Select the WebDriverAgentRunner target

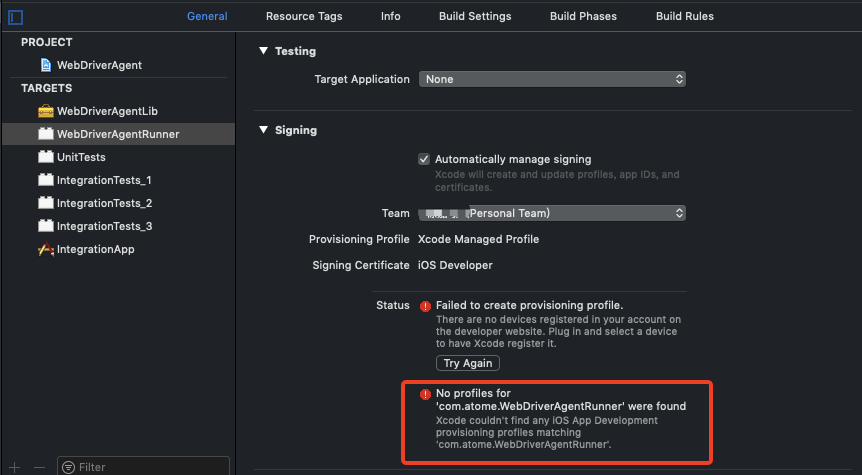coord(119,134)
